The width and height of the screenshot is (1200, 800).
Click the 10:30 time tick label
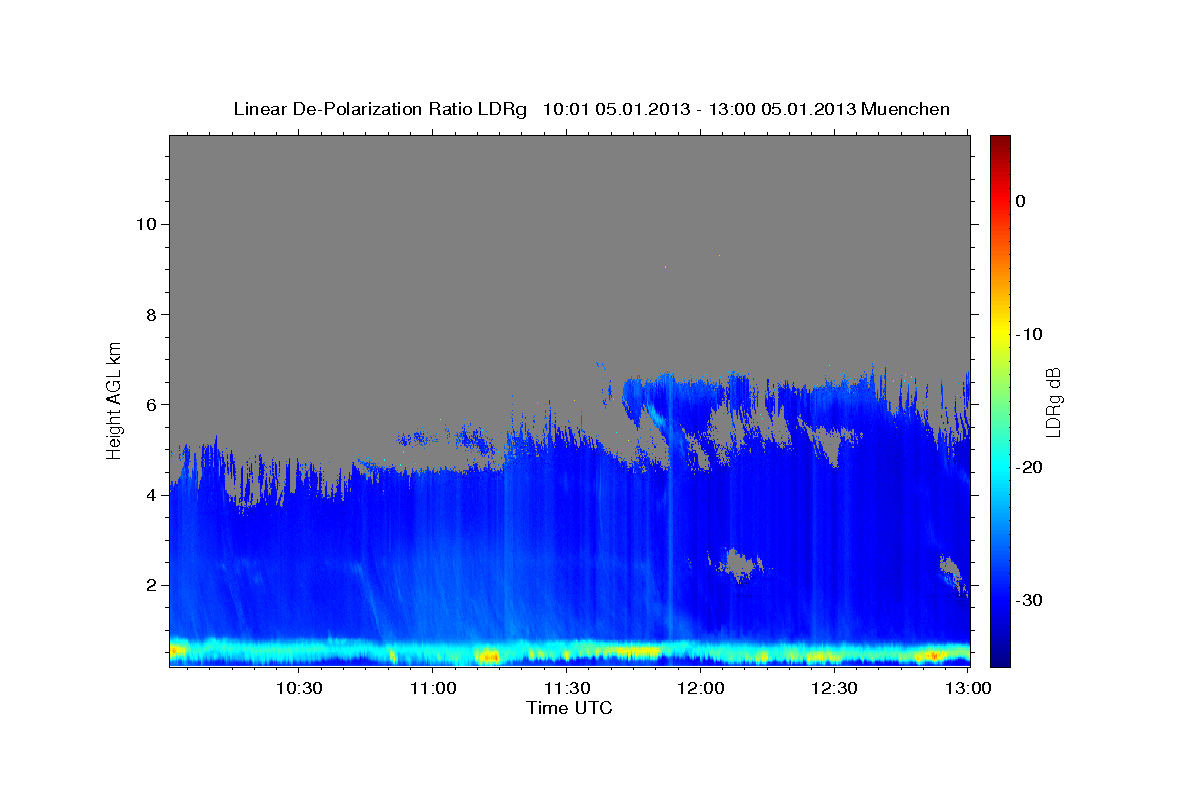pos(298,688)
